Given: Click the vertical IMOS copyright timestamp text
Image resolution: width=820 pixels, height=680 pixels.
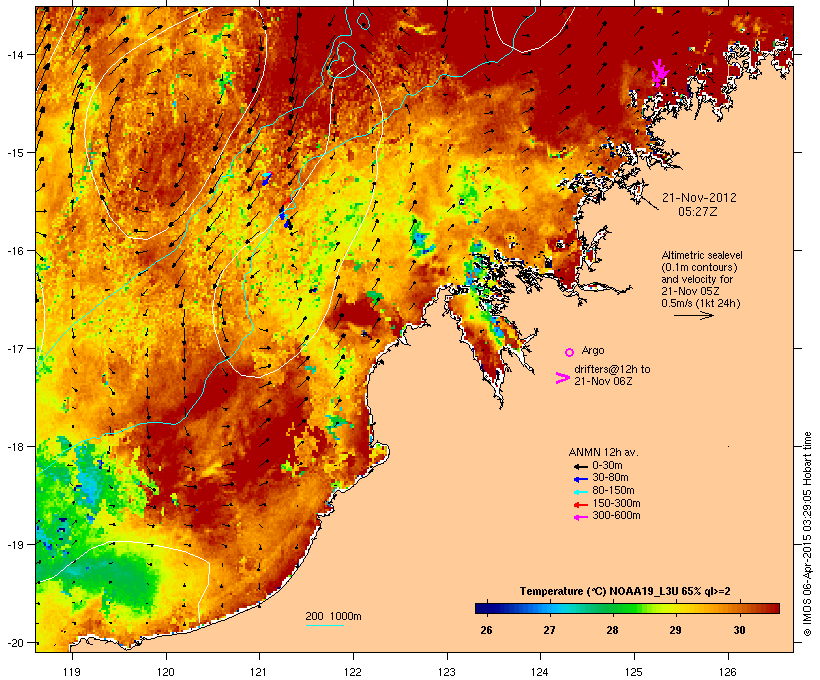Looking at the screenshot, I should (x=807, y=534).
